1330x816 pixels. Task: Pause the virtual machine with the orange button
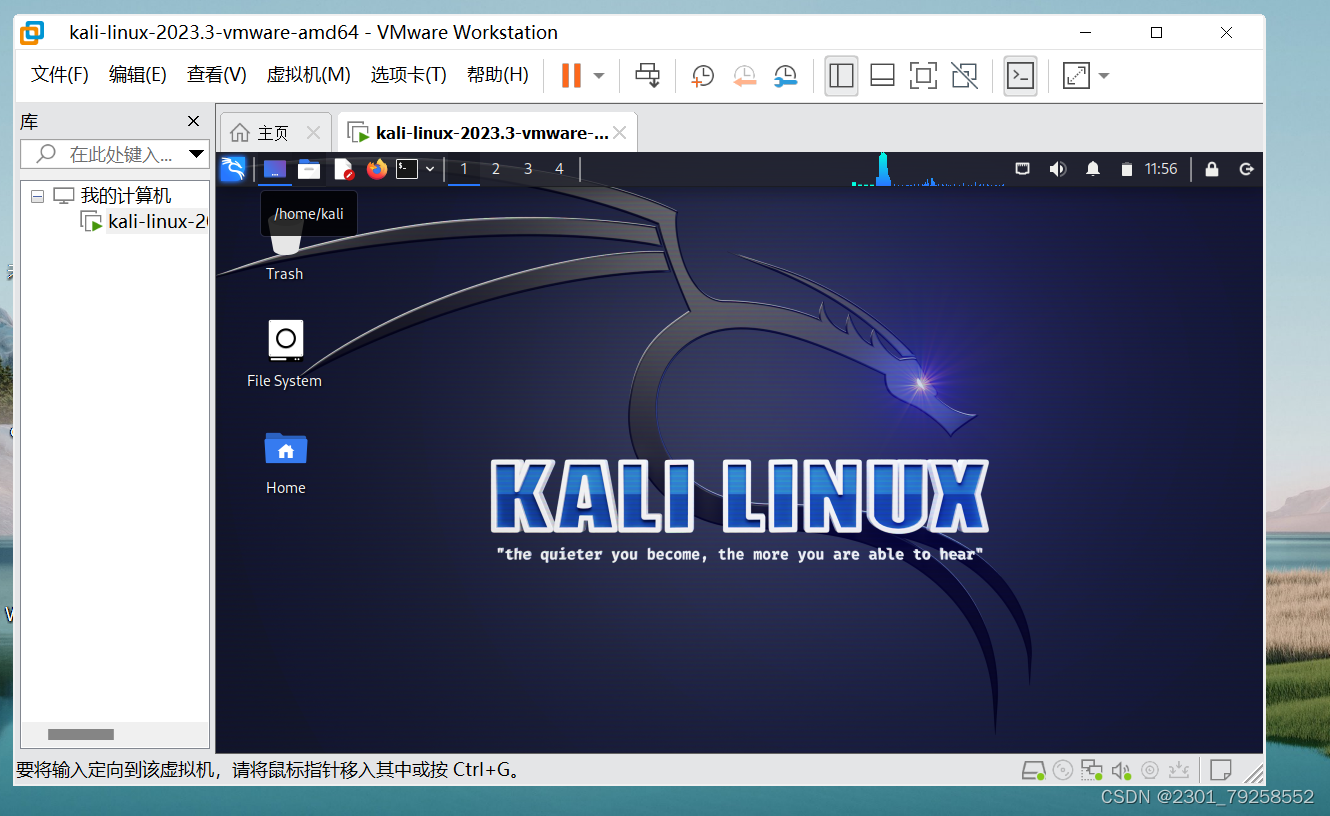(x=571, y=75)
